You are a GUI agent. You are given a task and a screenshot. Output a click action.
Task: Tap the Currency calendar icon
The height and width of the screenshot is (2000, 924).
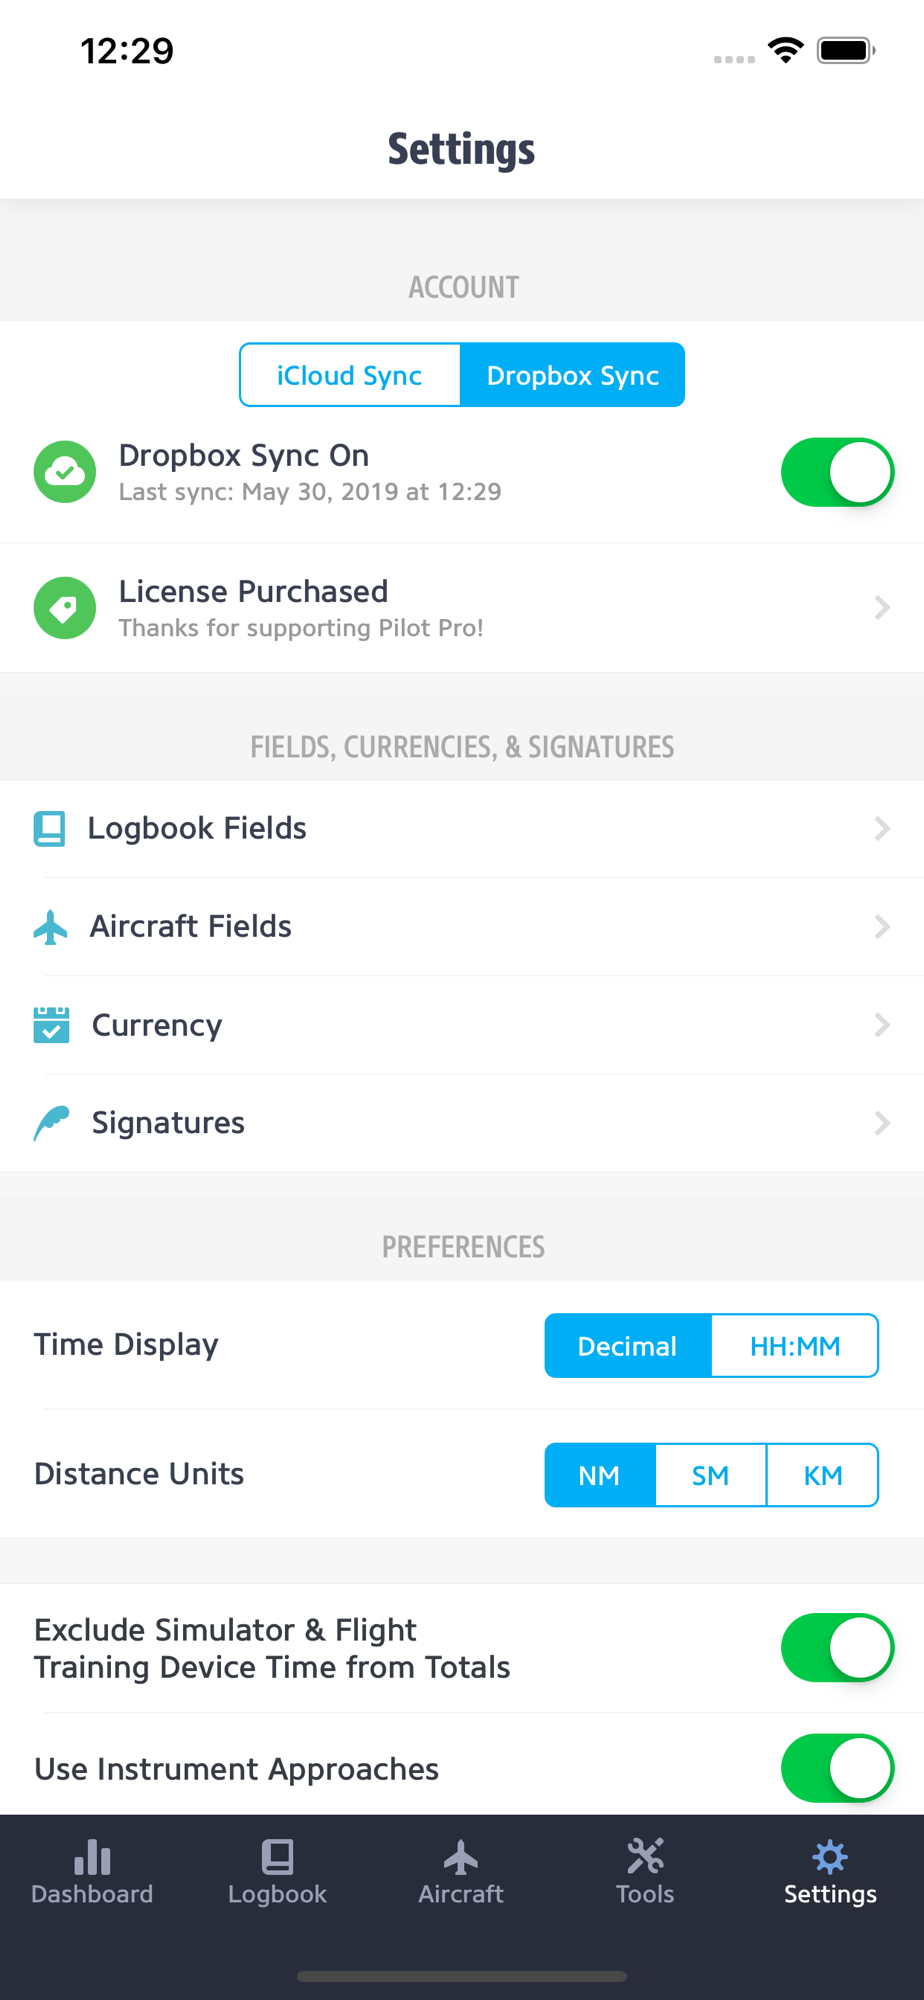tap(51, 1025)
